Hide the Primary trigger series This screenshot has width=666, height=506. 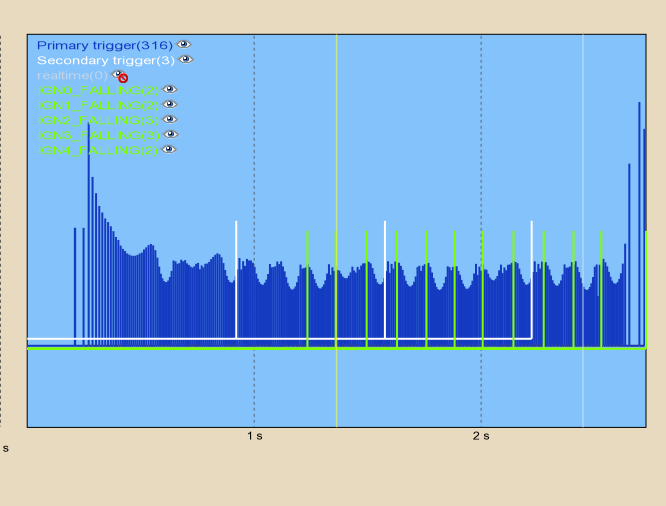click(x=184, y=45)
